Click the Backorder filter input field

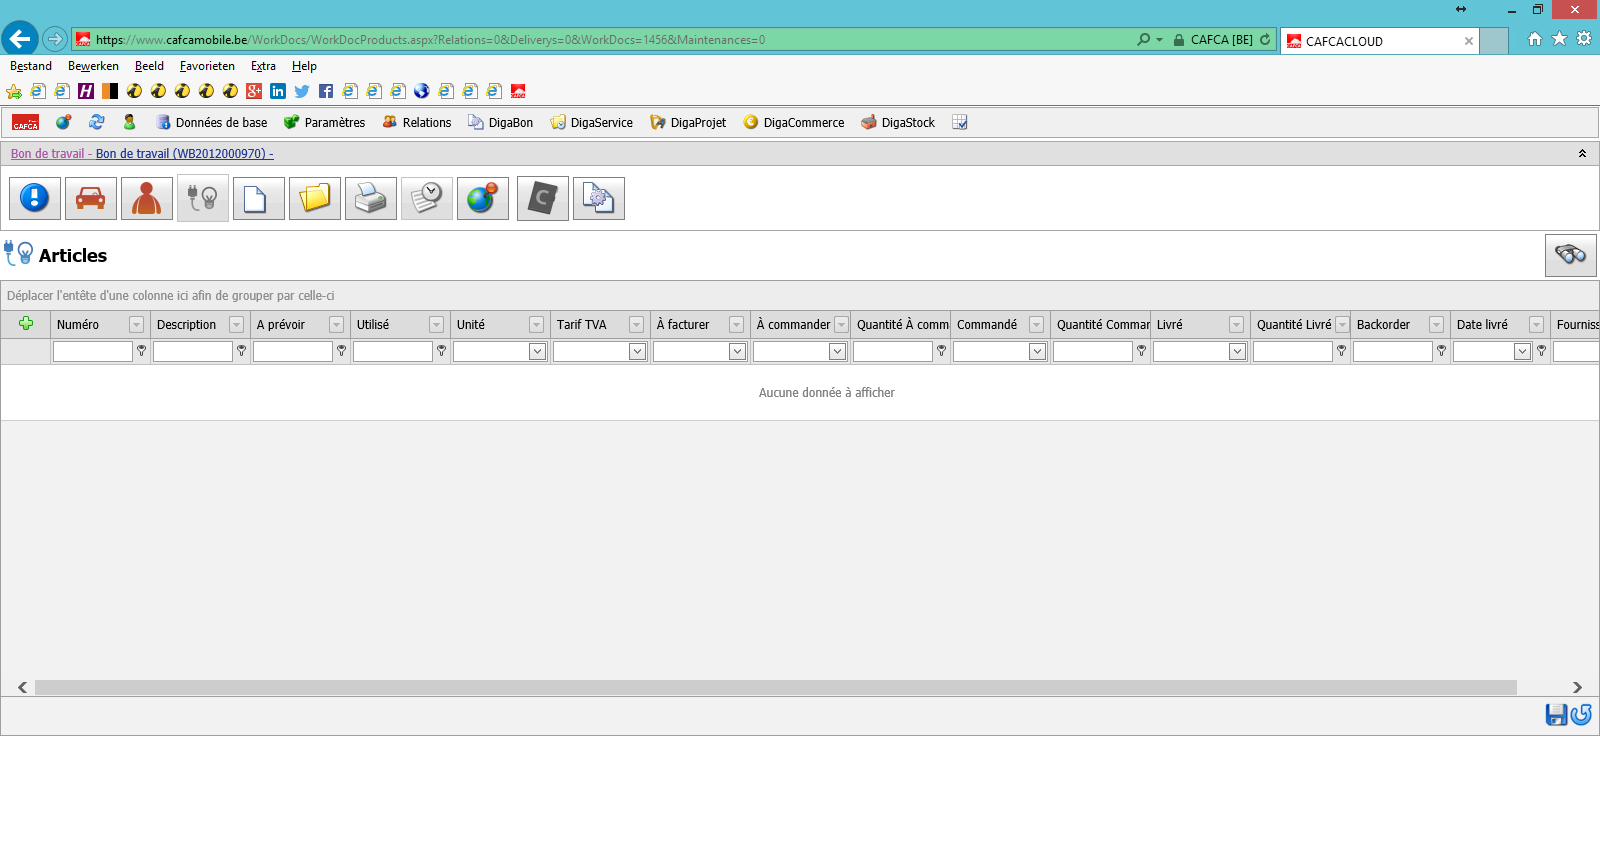pyautogui.click(x=1393, y=351)
